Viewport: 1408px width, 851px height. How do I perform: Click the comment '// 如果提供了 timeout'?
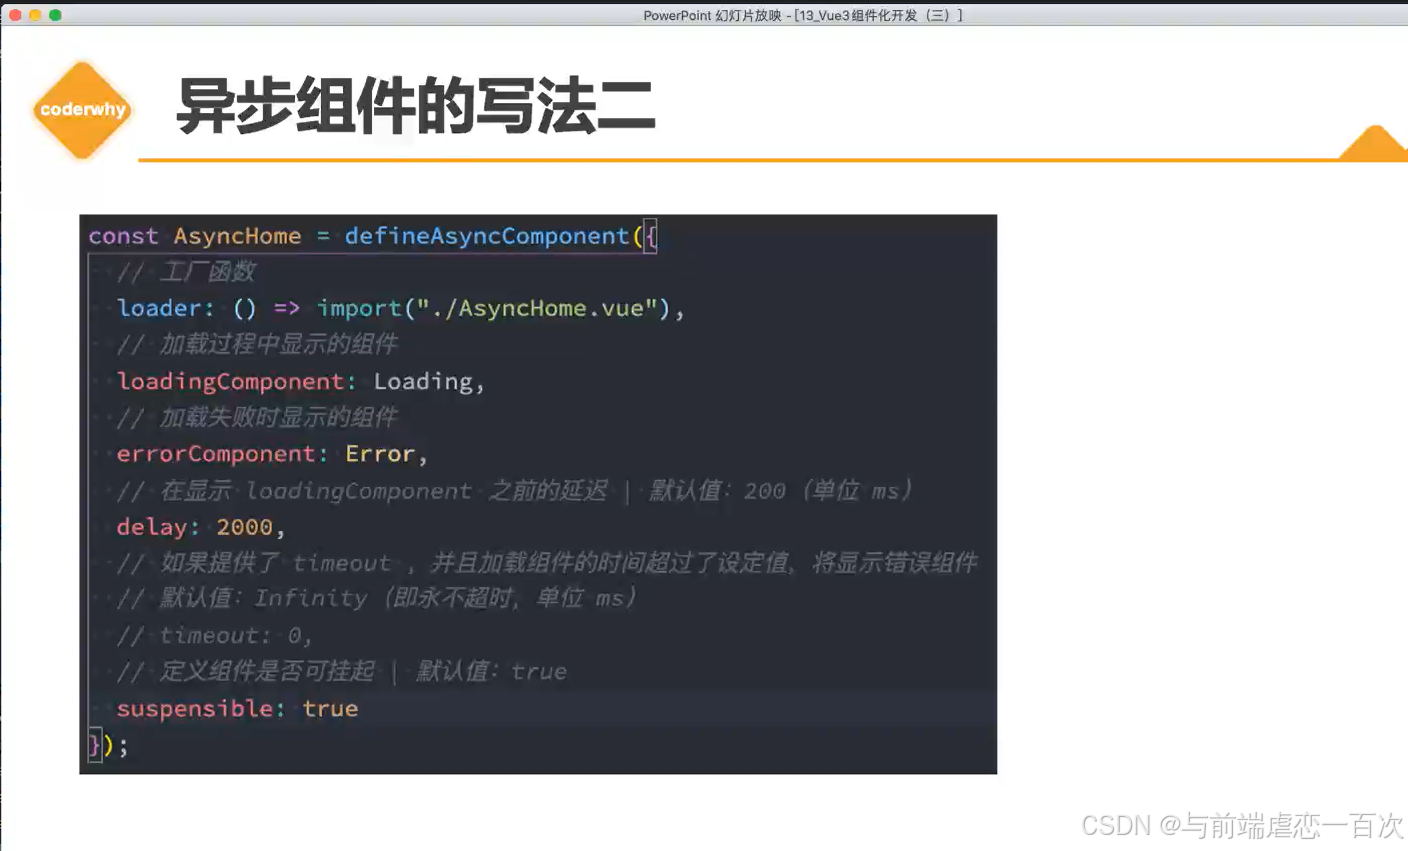click(x=547, y=563)
